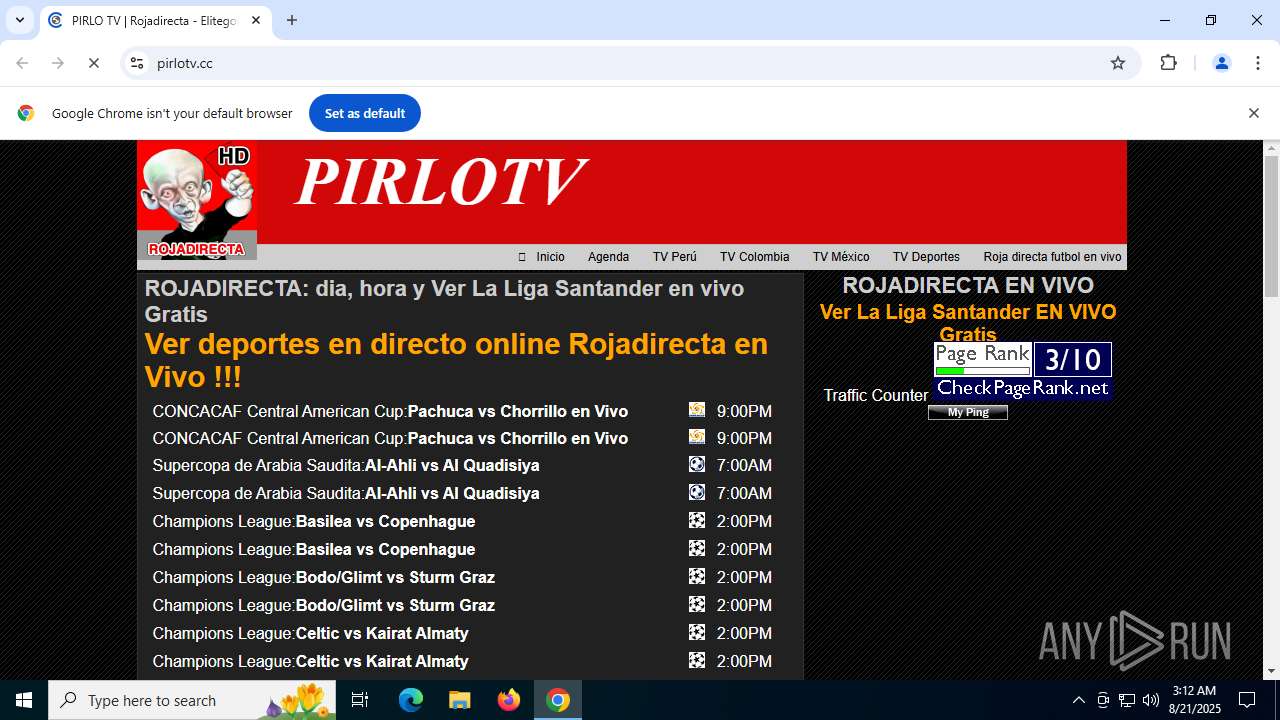Viewport: 1280px width, 720px height.
Task: Click the Traffic Counter text
Action: tap(876, 395)
